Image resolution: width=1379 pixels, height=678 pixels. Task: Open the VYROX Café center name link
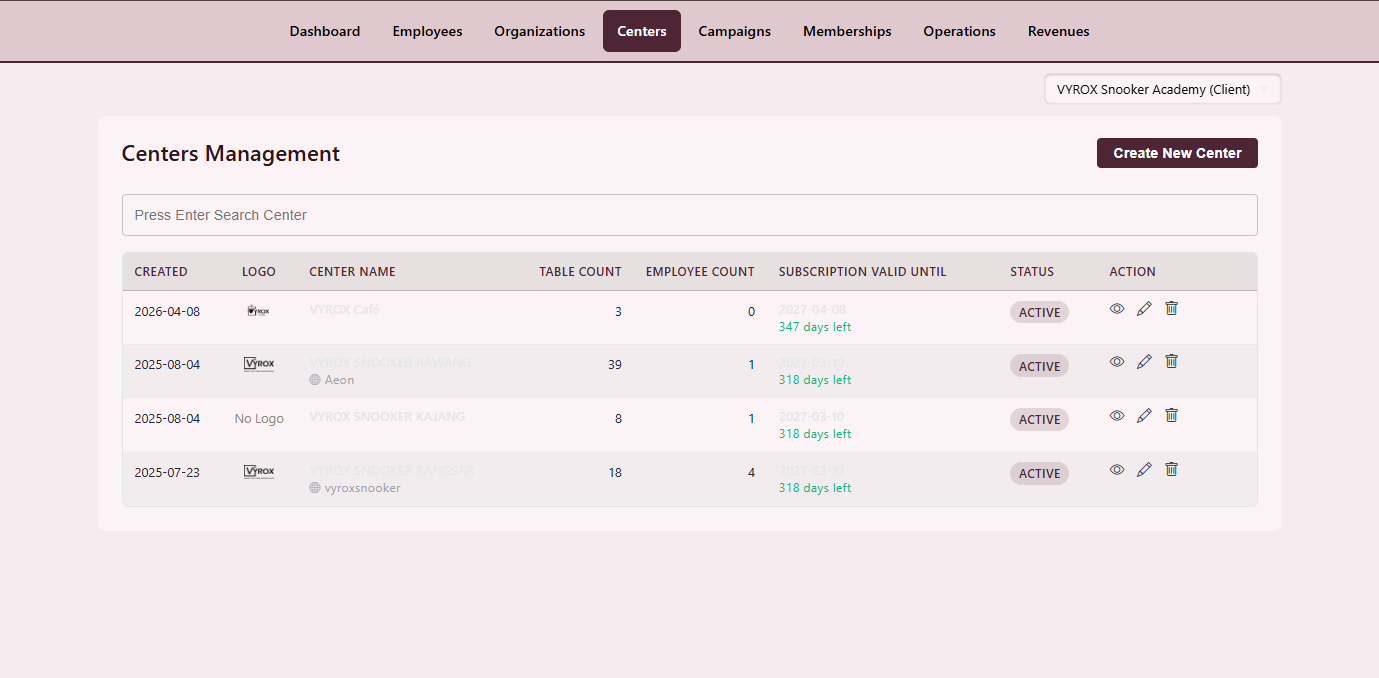coord(344,310)
